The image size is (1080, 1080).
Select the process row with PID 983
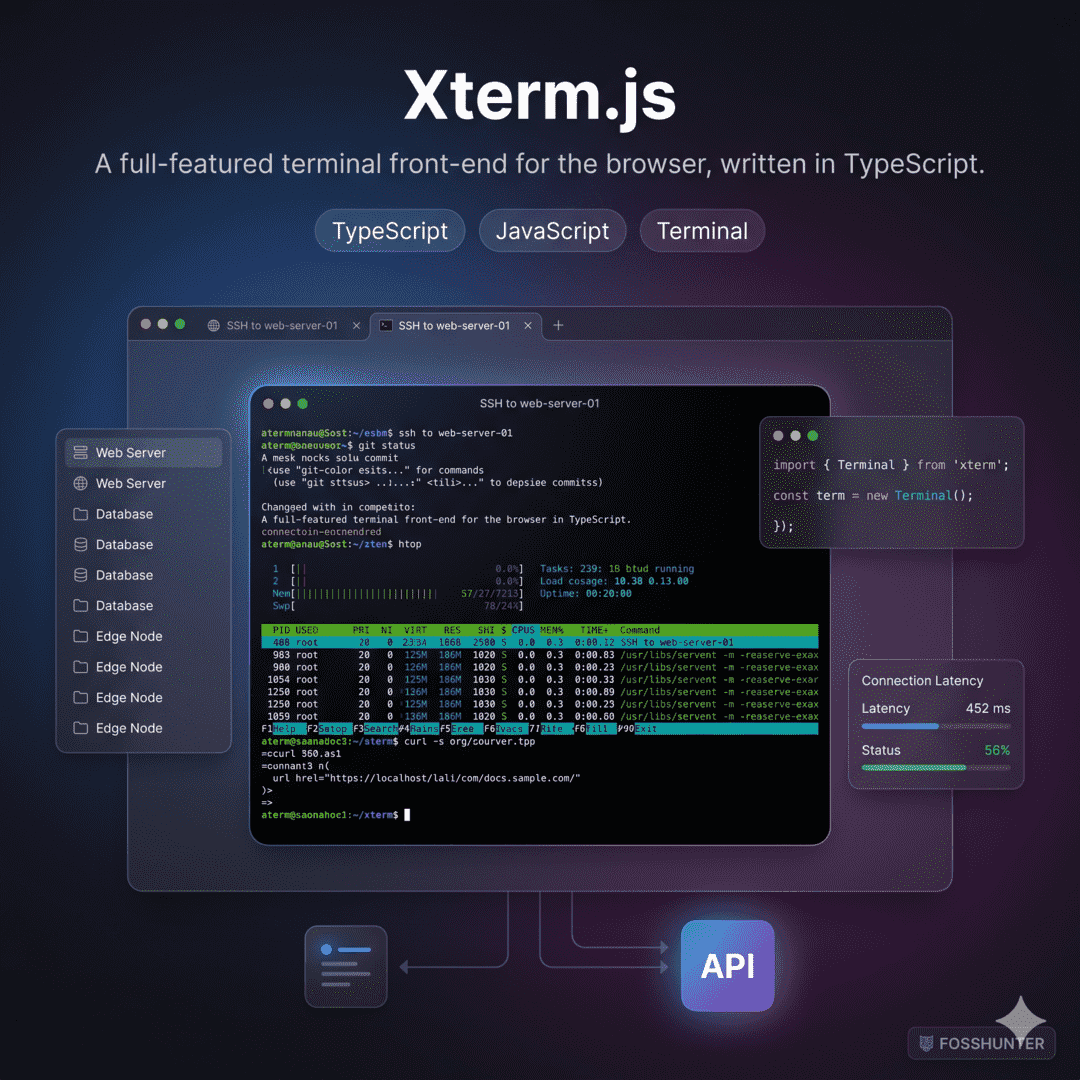539,655
